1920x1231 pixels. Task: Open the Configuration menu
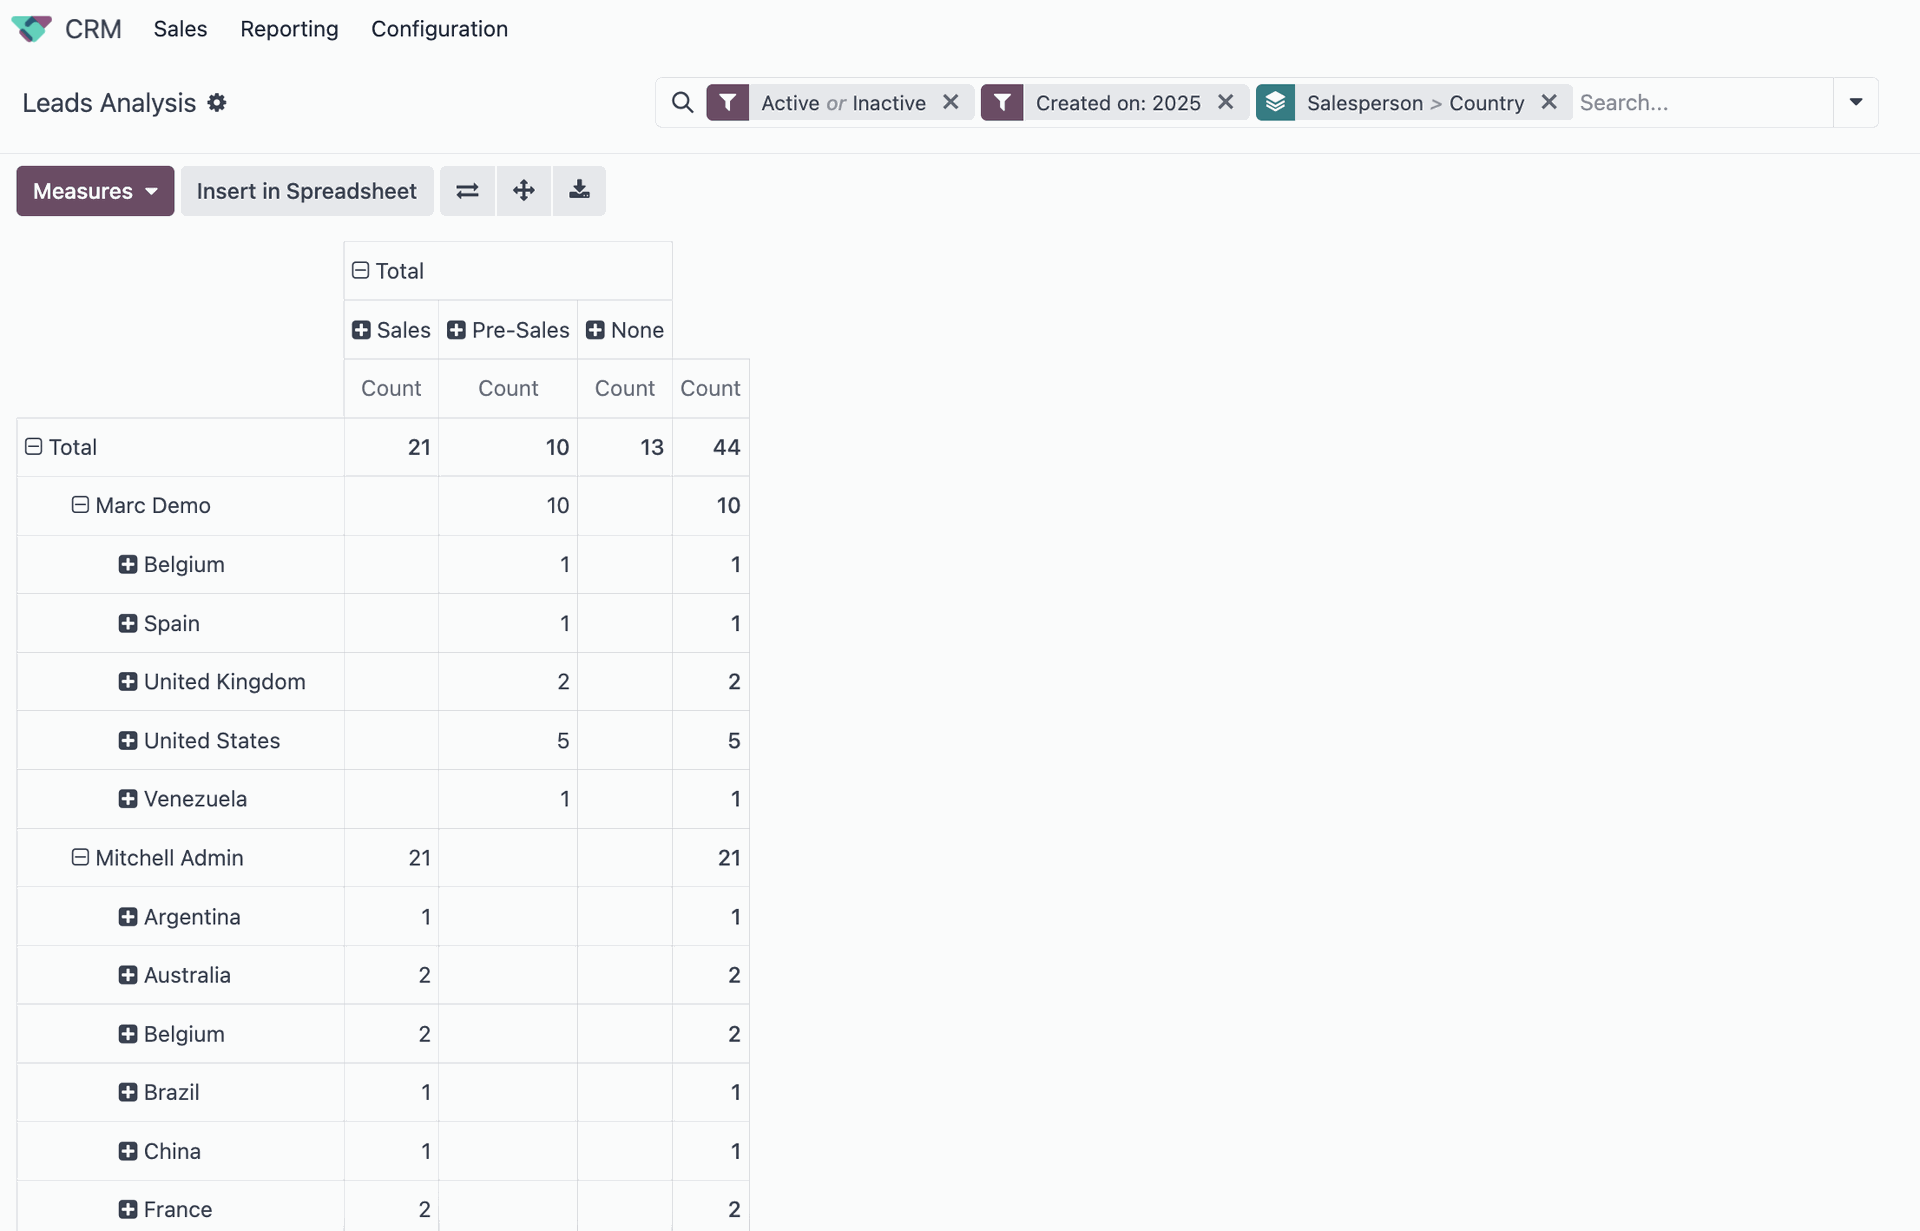pos(439,29)
